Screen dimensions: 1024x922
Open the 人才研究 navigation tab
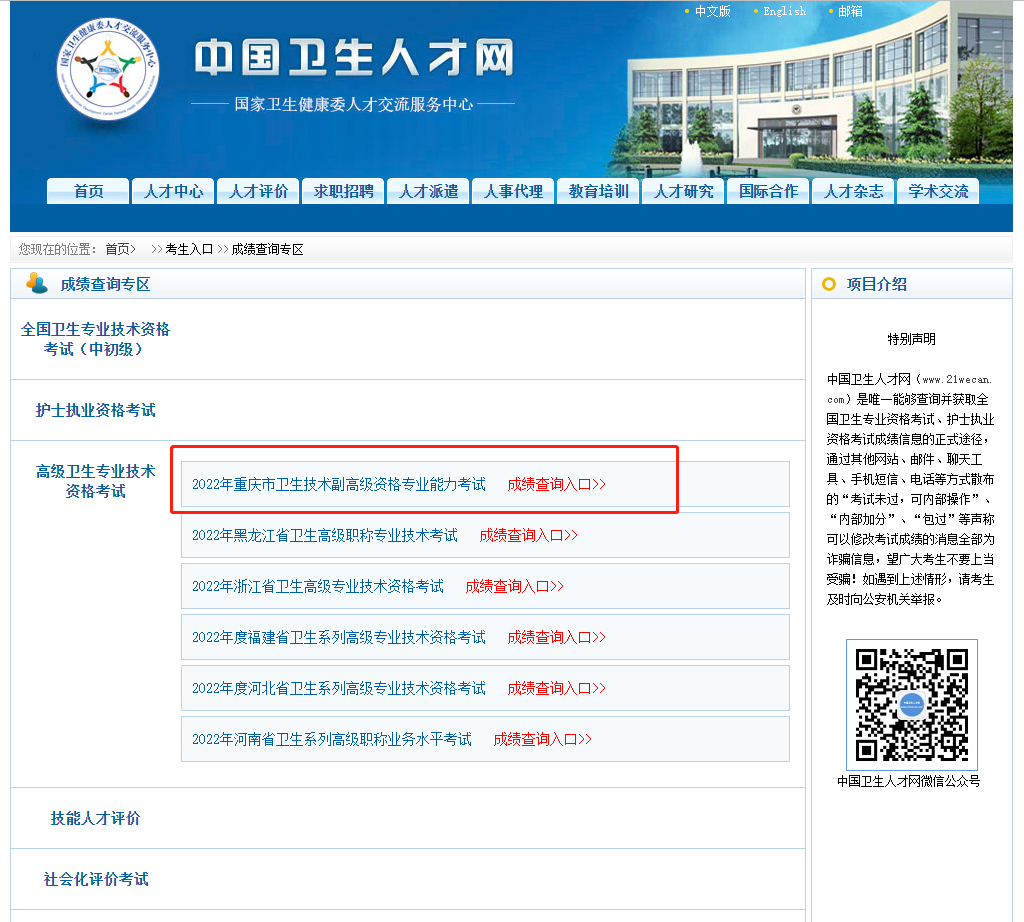683,191
